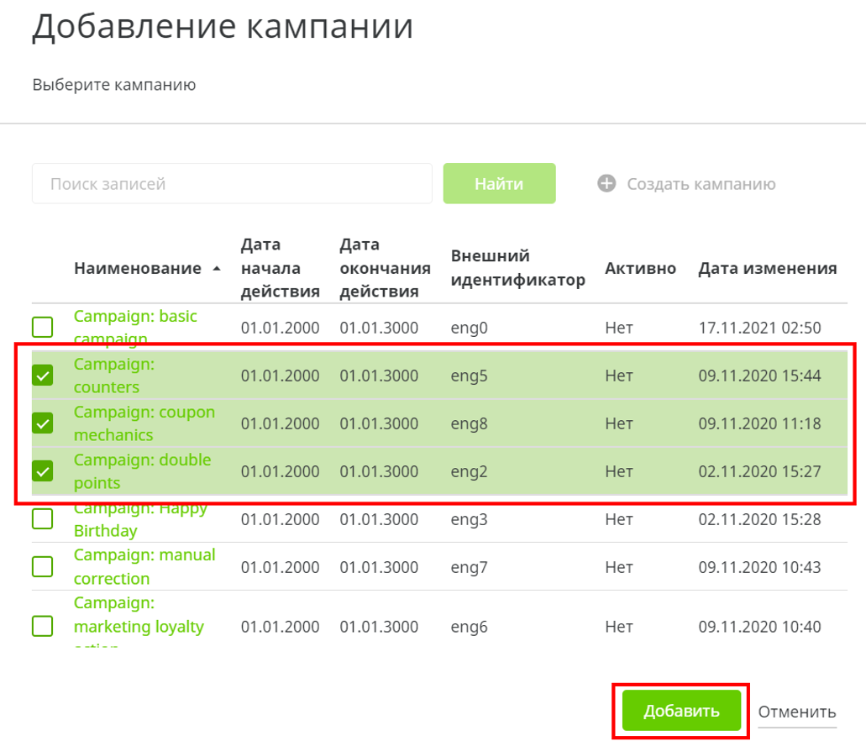This screenshot has height=741, width=866.
Task: Tick the Campaign: Happy Birthday checkbox
Action: [42, 519]
